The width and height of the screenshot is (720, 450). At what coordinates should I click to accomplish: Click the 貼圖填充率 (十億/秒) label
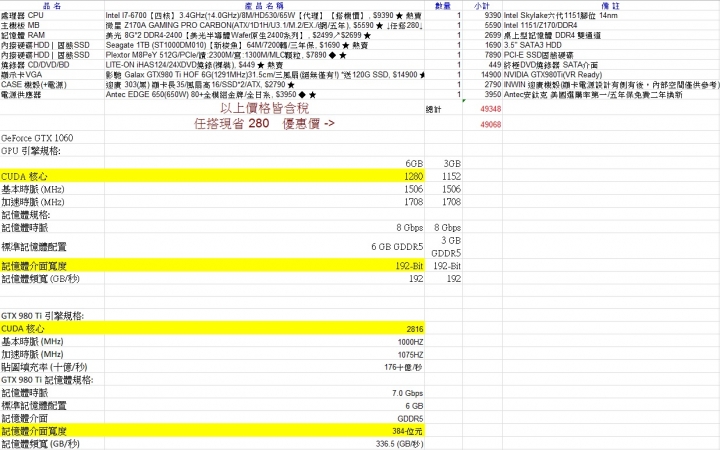click(x=52, y=367)
